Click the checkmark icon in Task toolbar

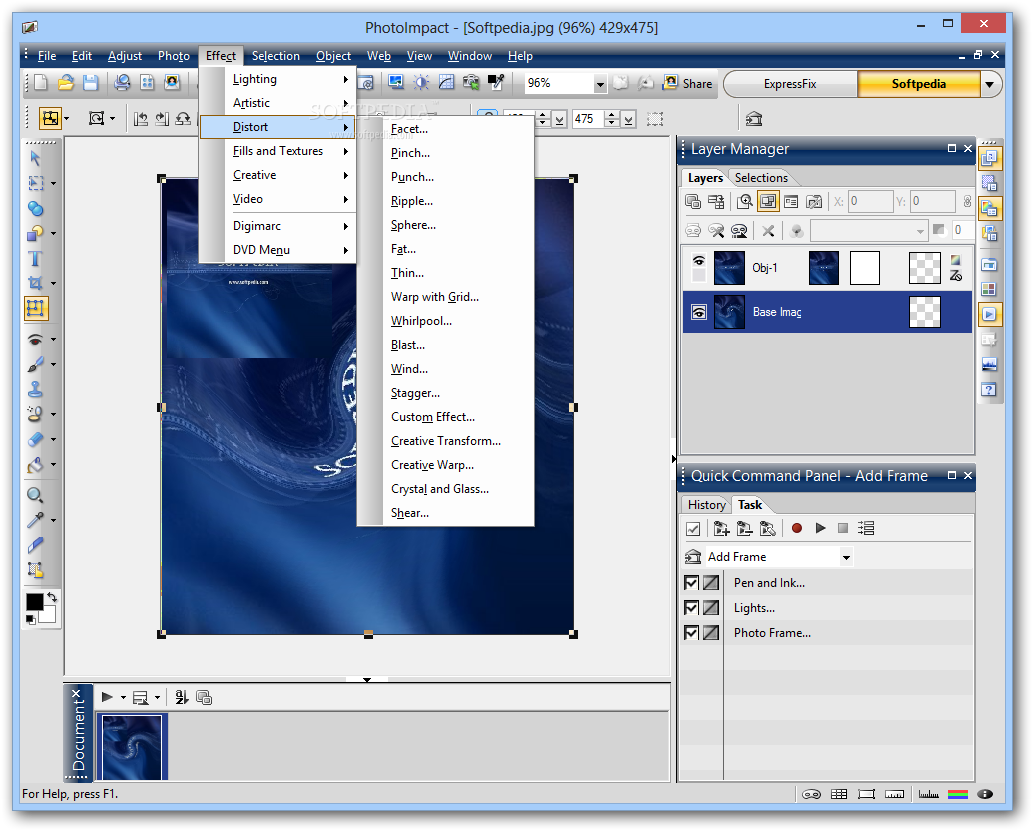click(x=693, y=528)
